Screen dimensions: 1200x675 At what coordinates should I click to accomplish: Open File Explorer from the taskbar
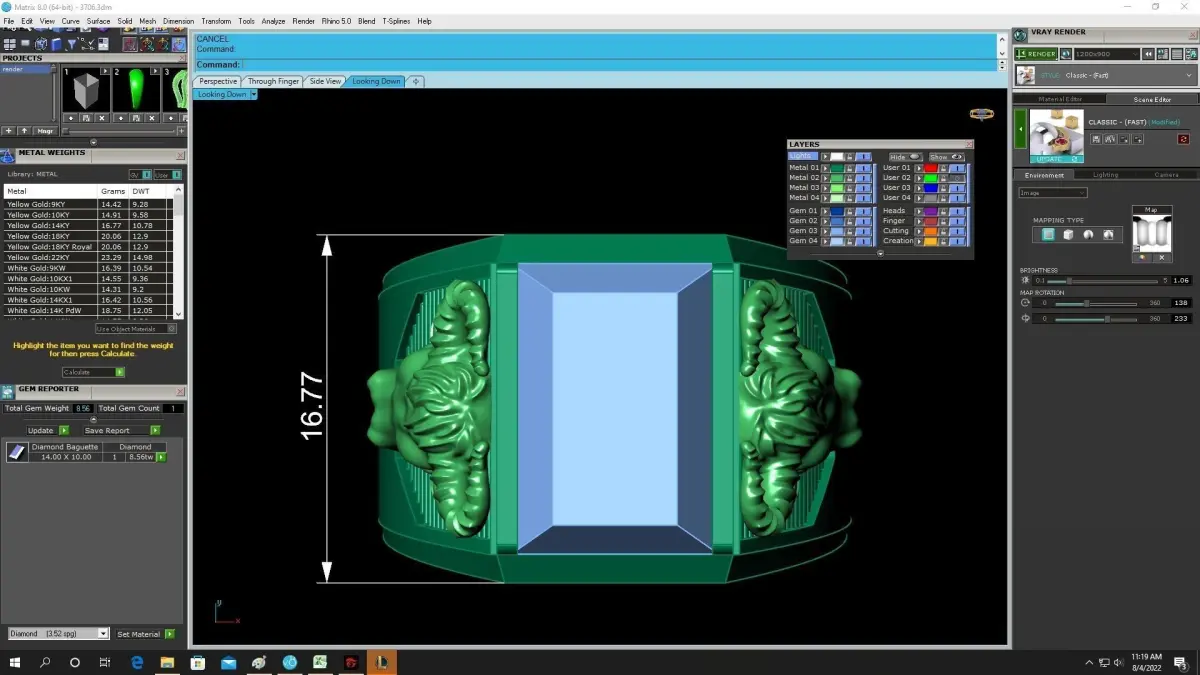(x=167, y=662)
